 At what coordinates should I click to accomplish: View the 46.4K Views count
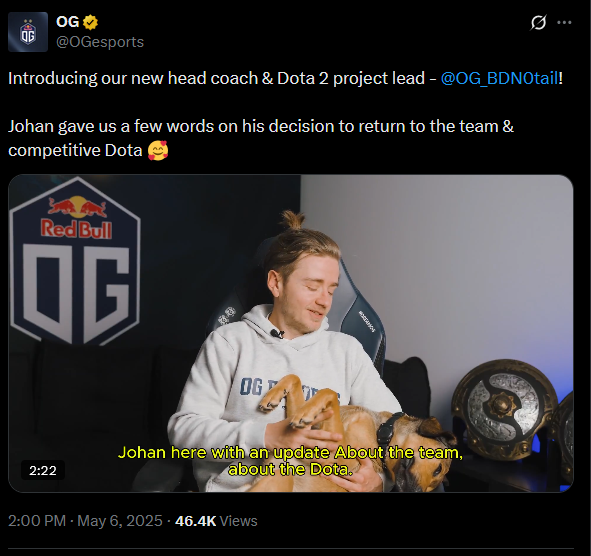(x=216, y=521)
